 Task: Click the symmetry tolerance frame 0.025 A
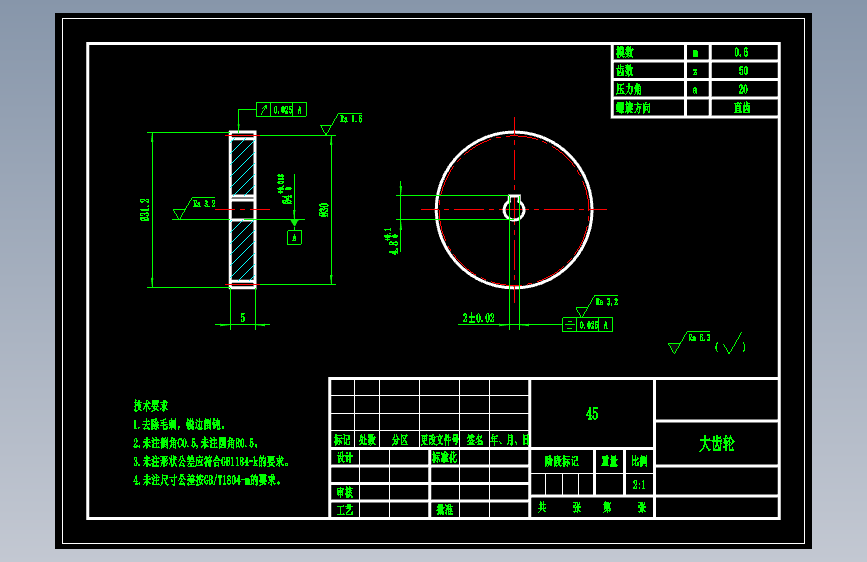pos(587,325)
